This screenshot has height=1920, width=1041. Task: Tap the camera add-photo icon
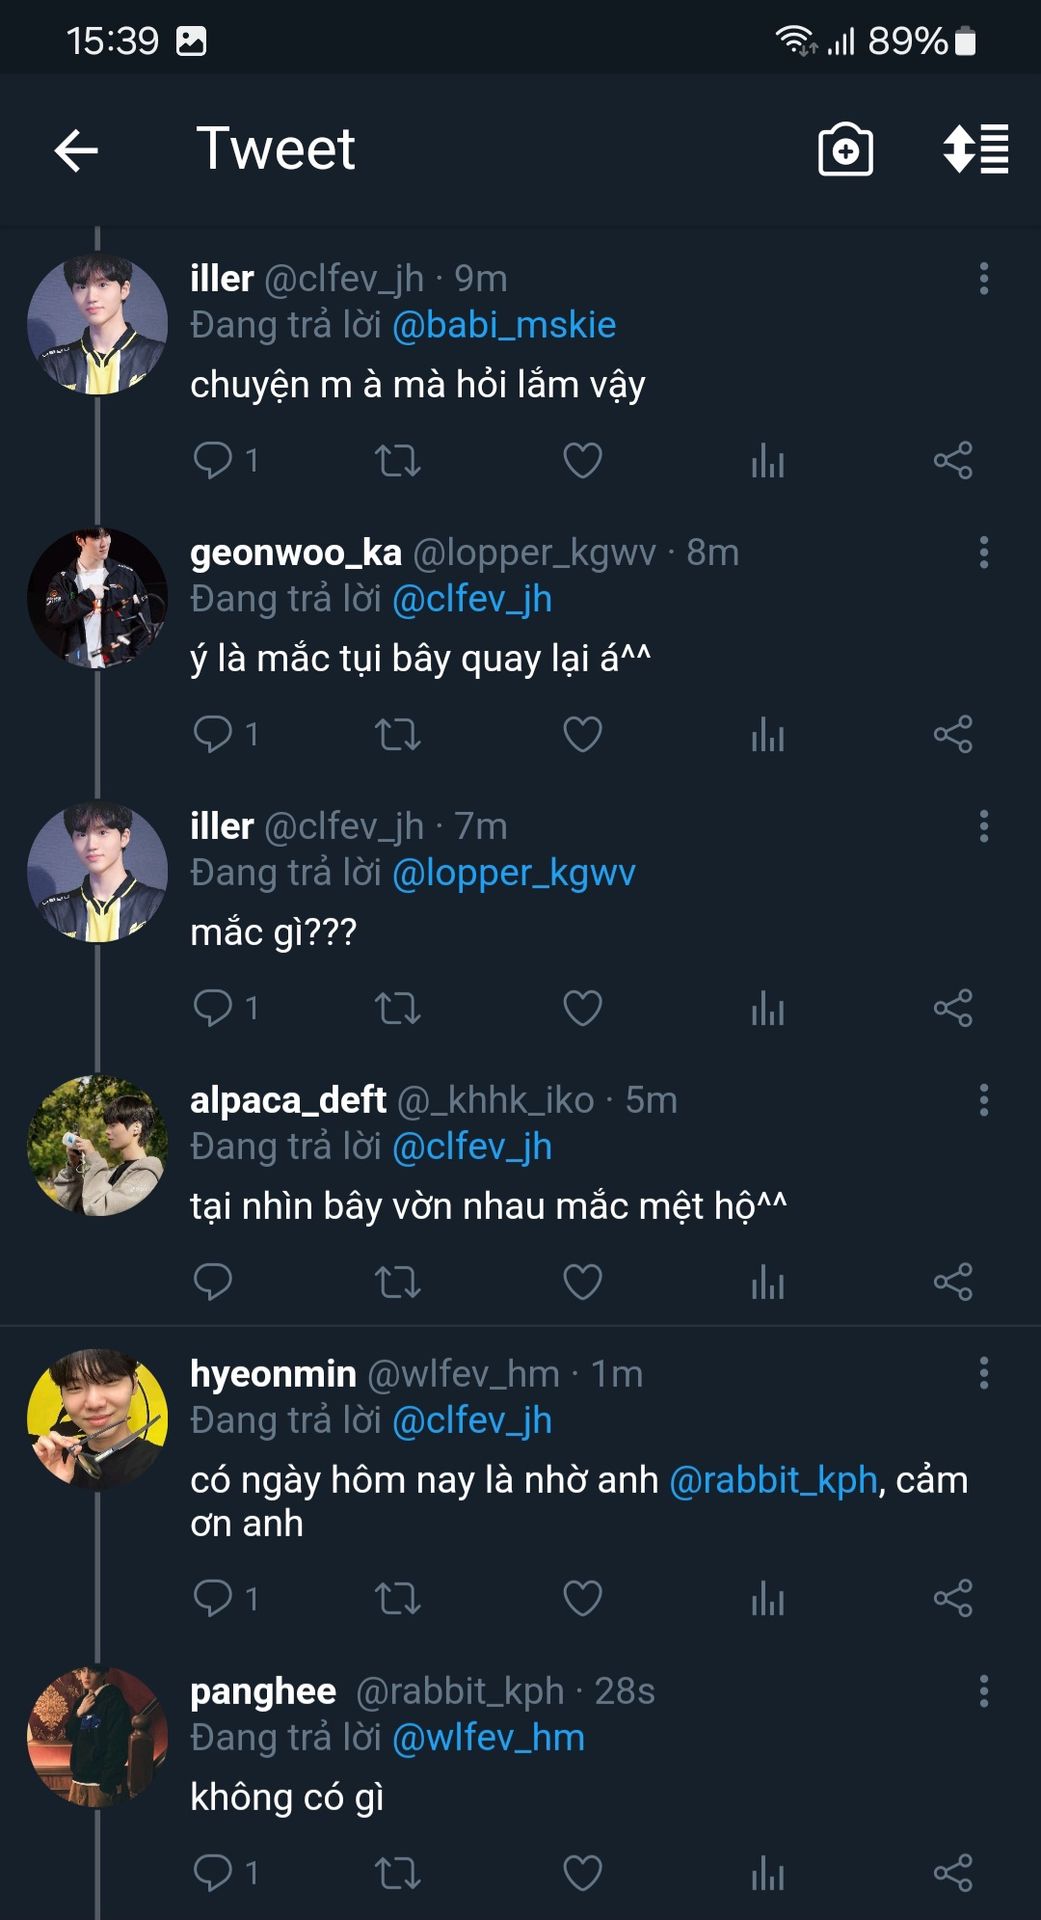(845, 150)
